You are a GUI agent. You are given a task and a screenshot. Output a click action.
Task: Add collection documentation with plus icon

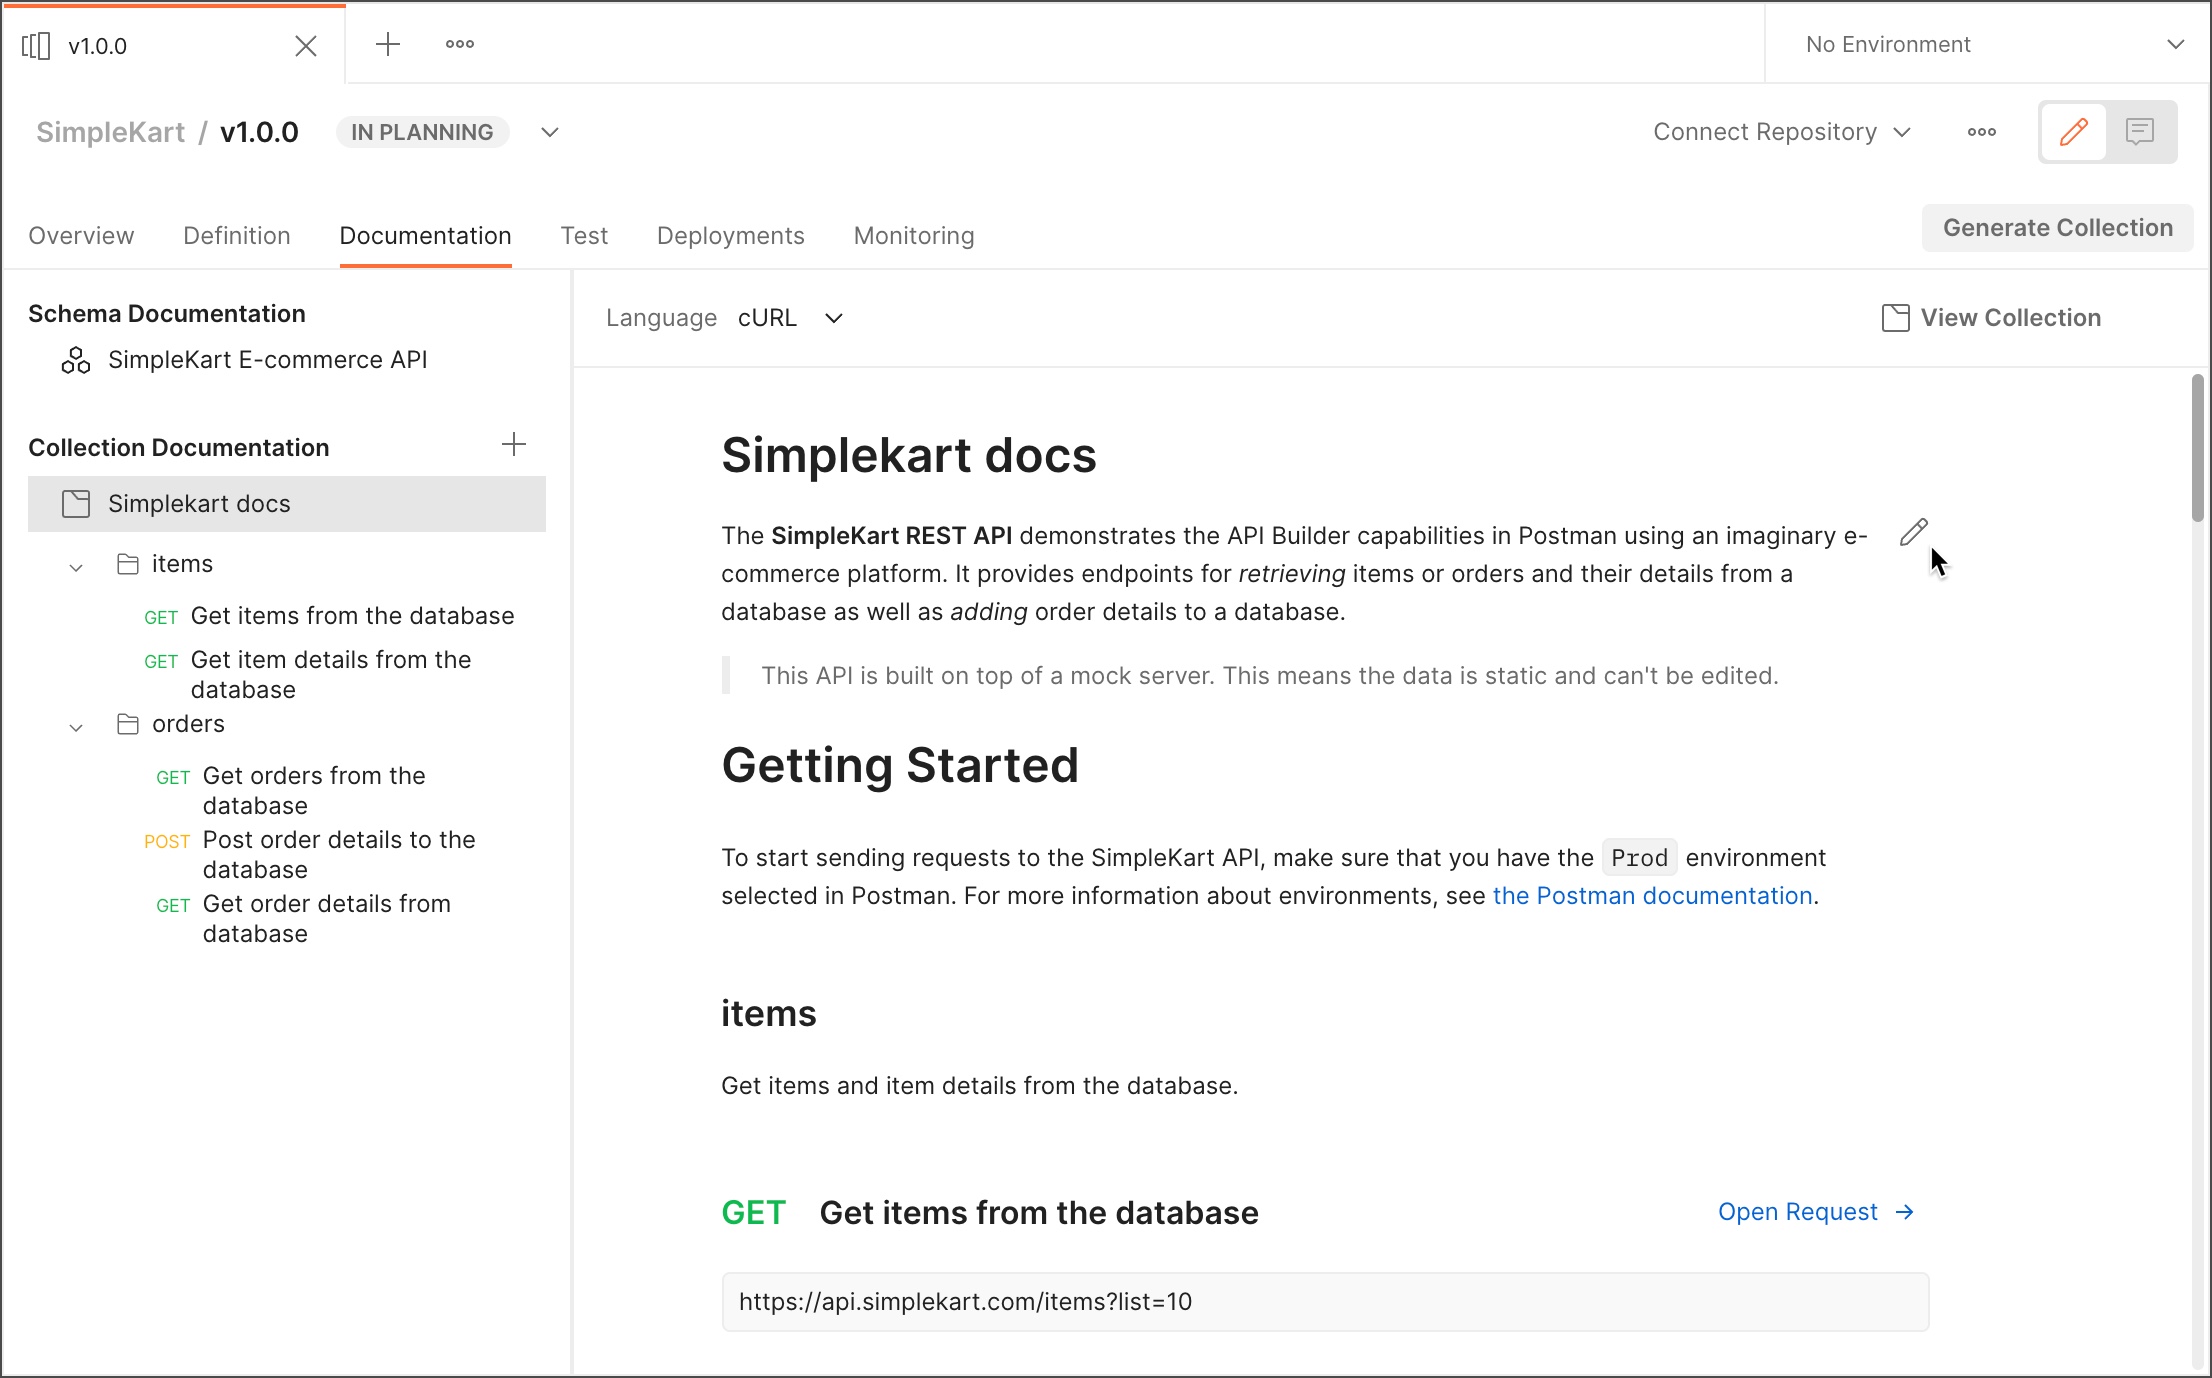coord(514,445)
